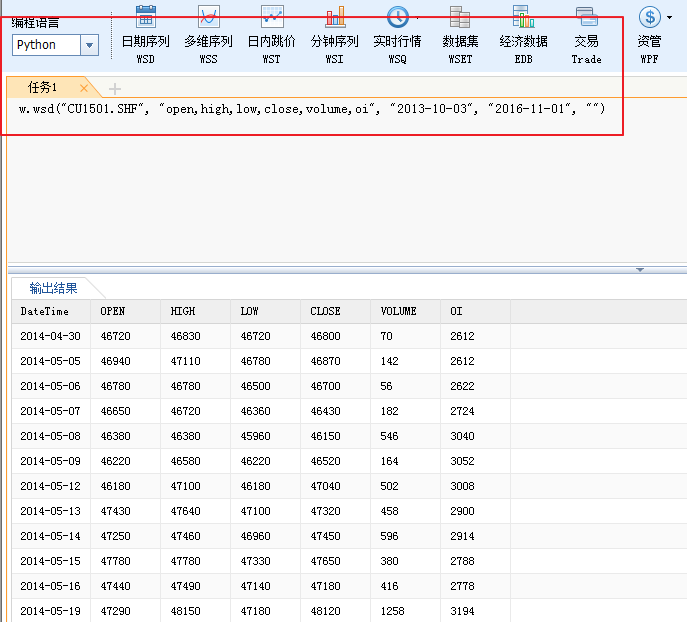Open the WSD date sequence tool

point(145,35)
